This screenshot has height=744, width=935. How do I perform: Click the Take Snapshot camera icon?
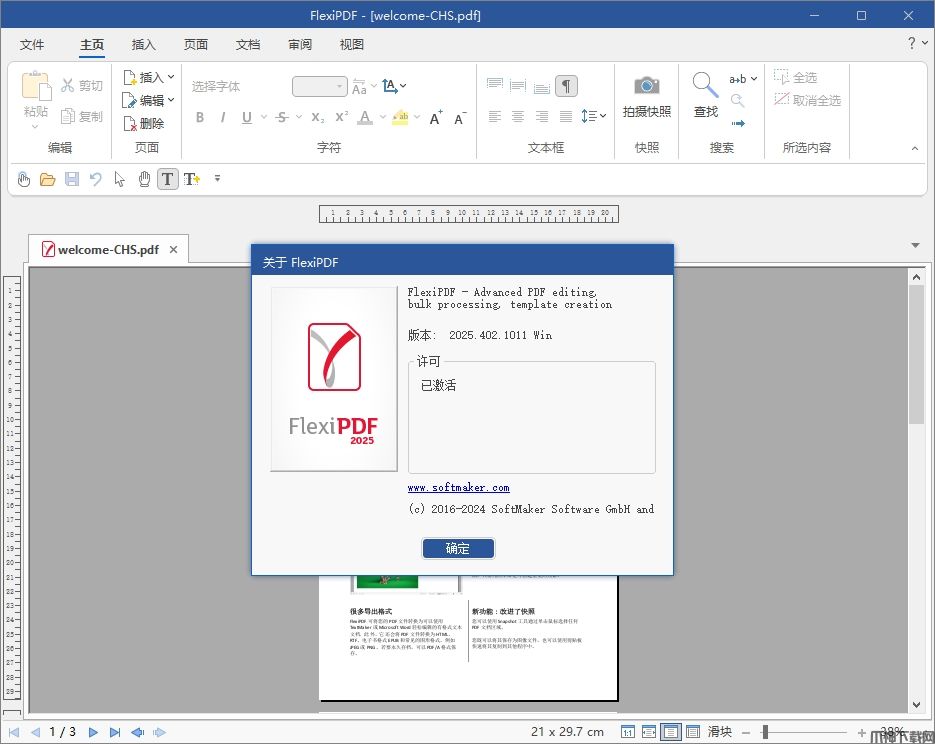(x=646, y=86)
